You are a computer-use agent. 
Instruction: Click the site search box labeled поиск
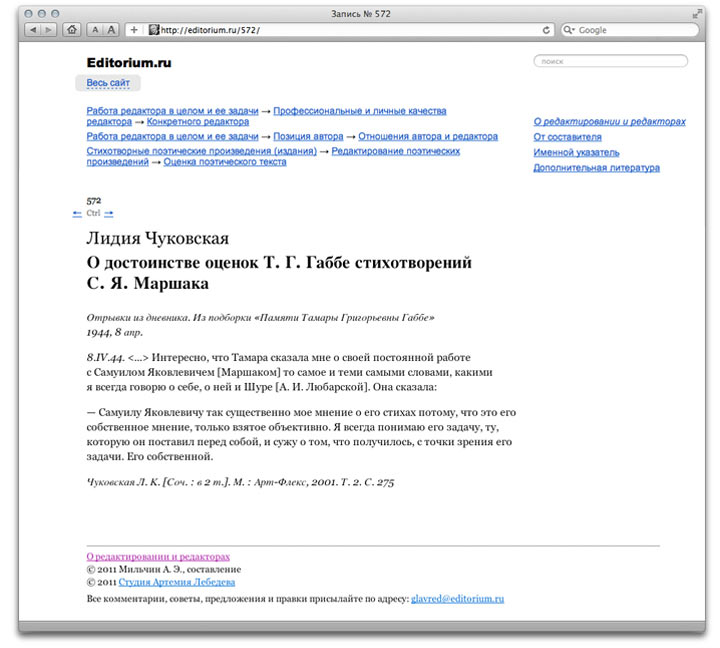pyautogui.click(x=610, y=62)
